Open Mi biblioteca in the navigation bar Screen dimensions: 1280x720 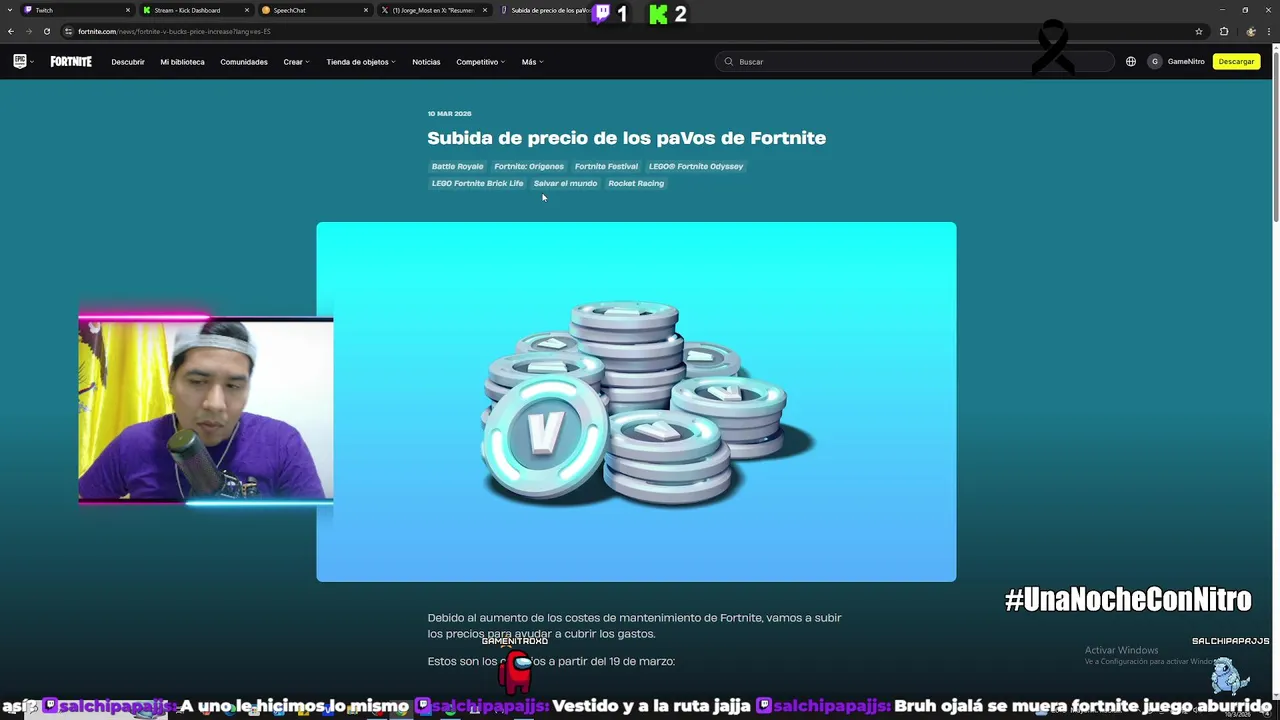tap(182, 62)
